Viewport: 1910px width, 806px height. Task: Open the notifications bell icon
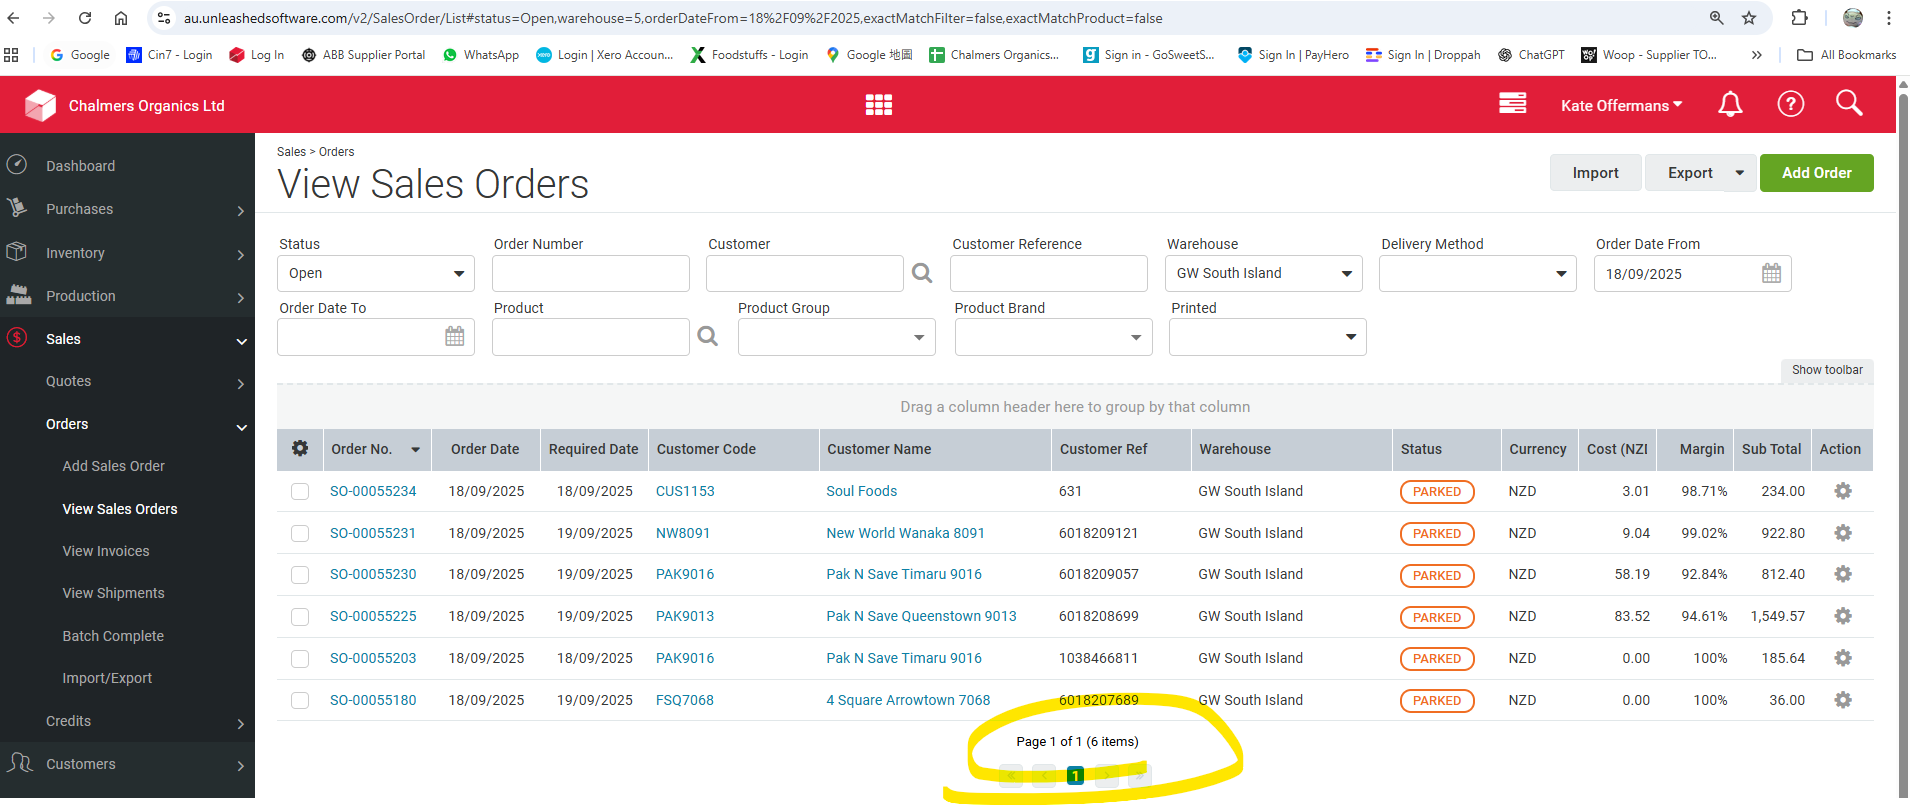pyautogui.click(x=1730, y=104)
